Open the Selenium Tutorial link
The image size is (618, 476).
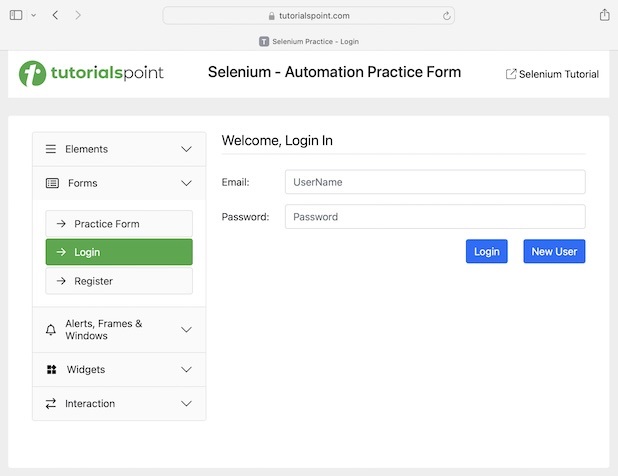552,74
